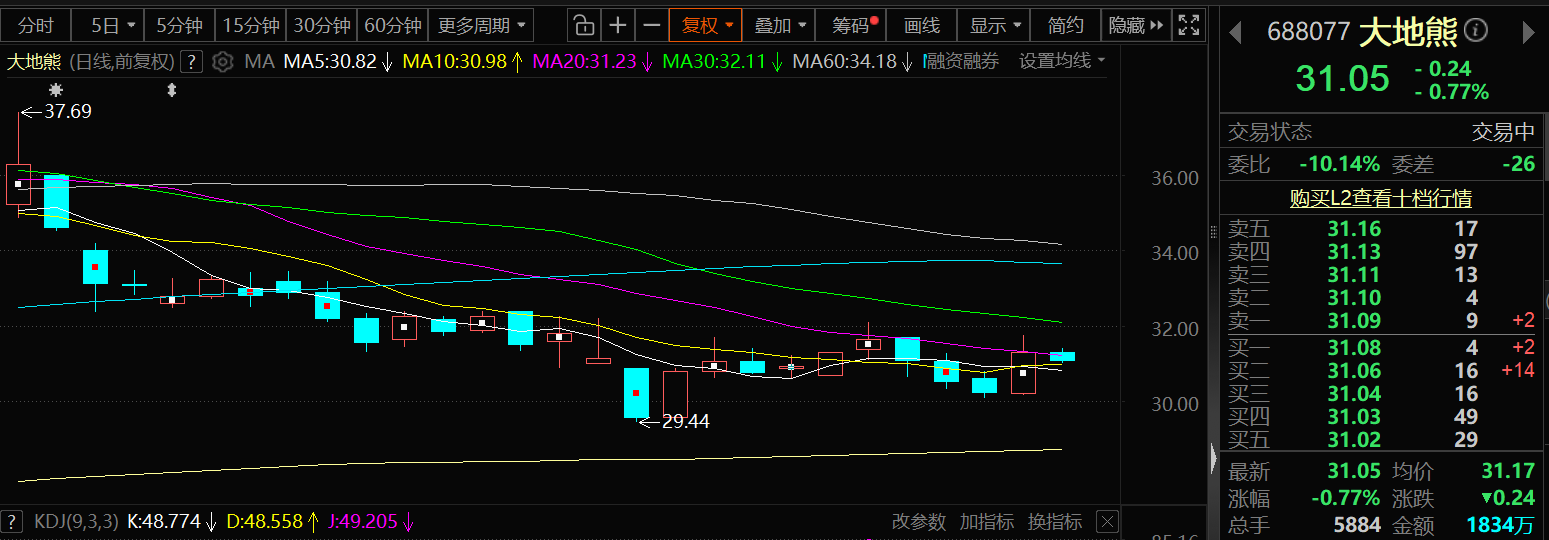Go to previous stock with left arrow
The height and width of the screenshot is (540, 1549).
[x=1236, y=33]
